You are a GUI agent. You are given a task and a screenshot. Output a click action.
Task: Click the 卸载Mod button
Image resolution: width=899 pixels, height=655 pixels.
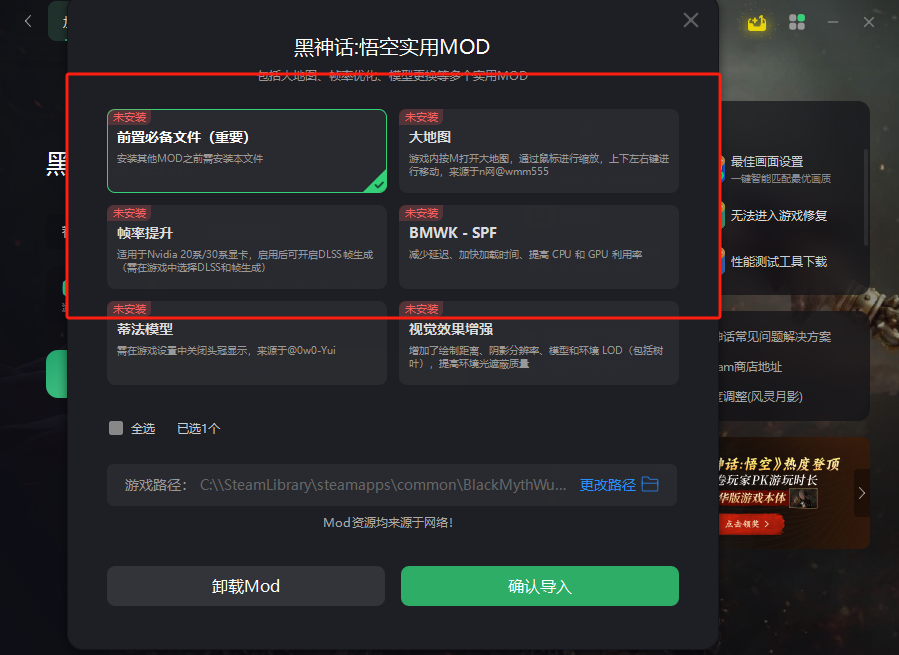[245, 586]
